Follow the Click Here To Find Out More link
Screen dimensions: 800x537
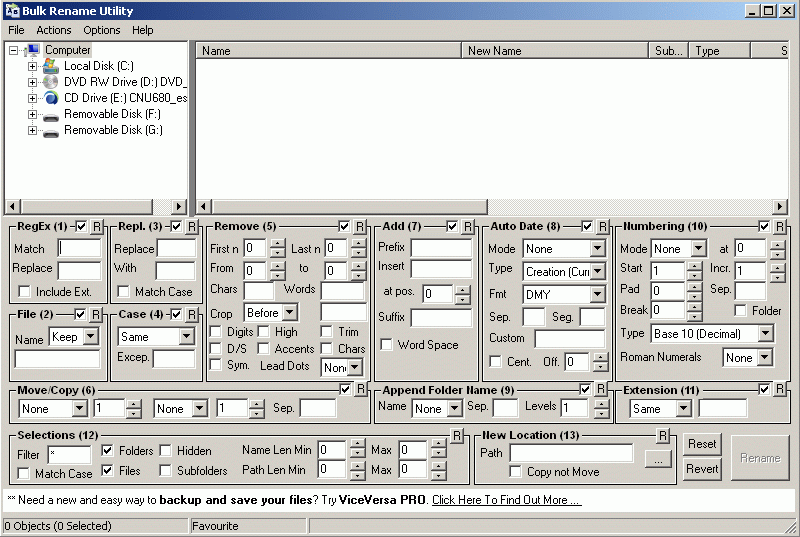coord(506,500)
